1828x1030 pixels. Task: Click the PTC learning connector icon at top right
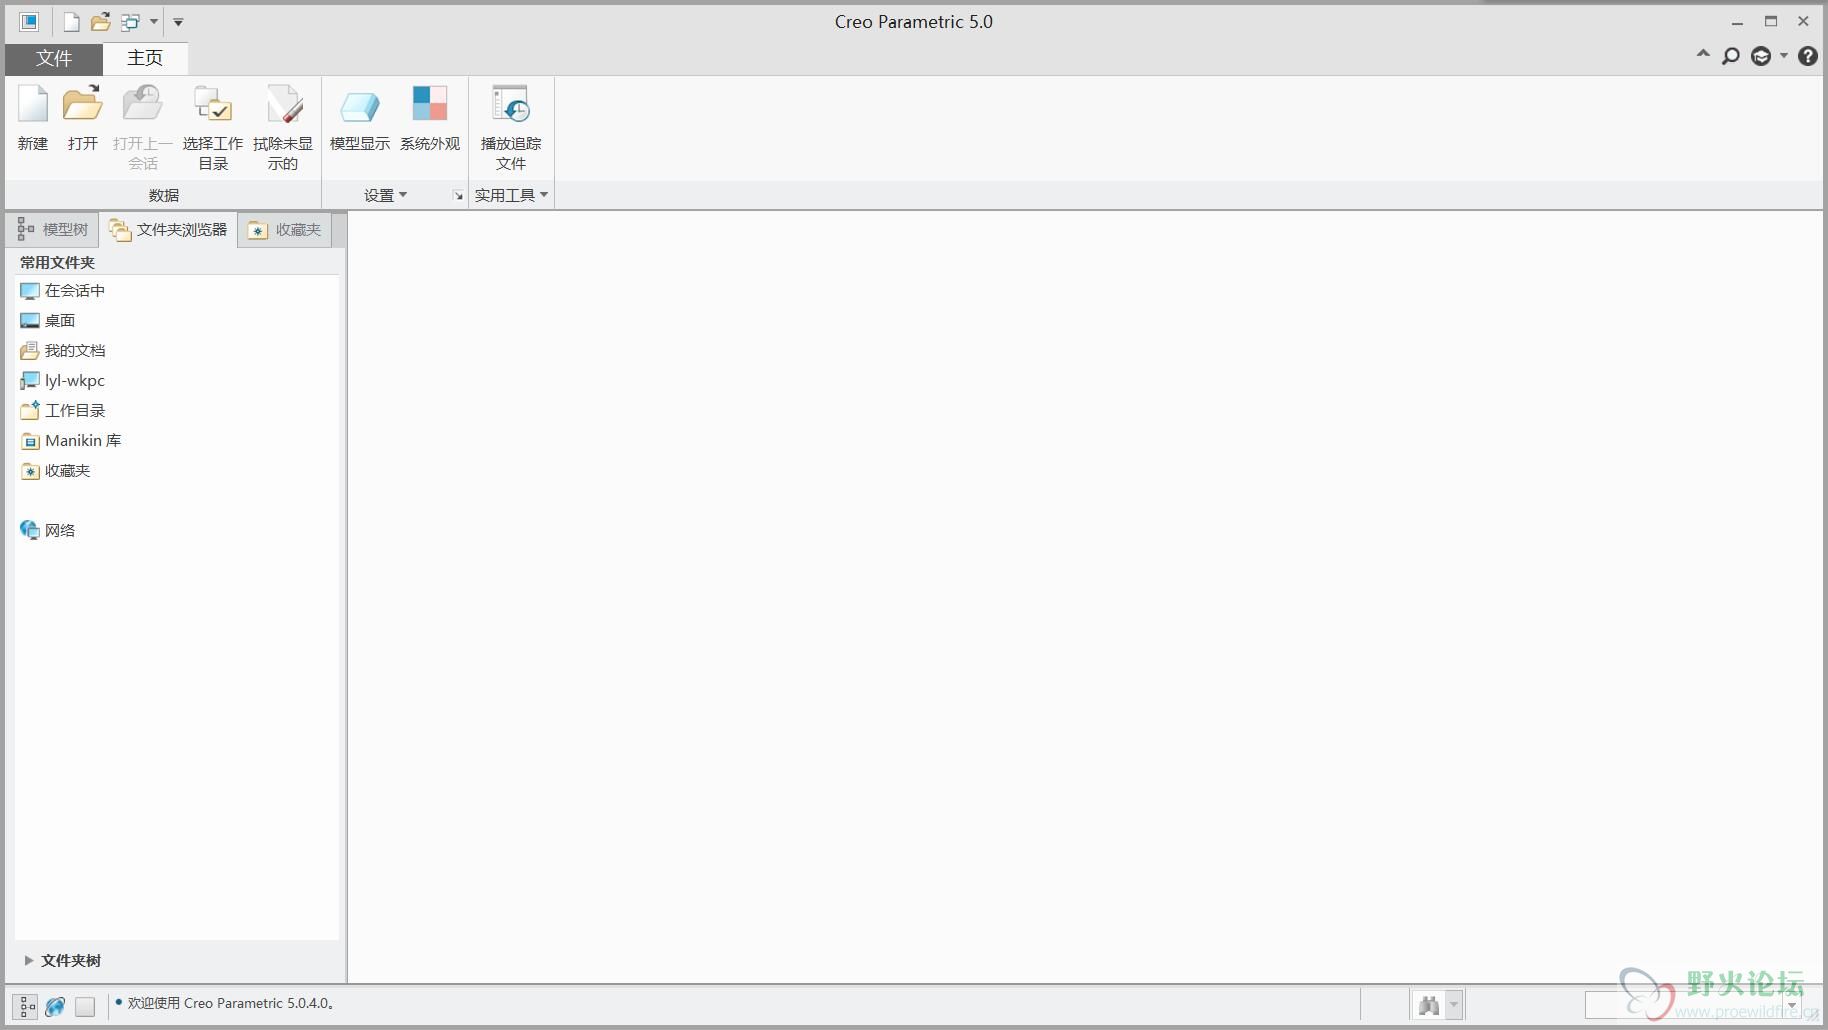coord(1761,57)
